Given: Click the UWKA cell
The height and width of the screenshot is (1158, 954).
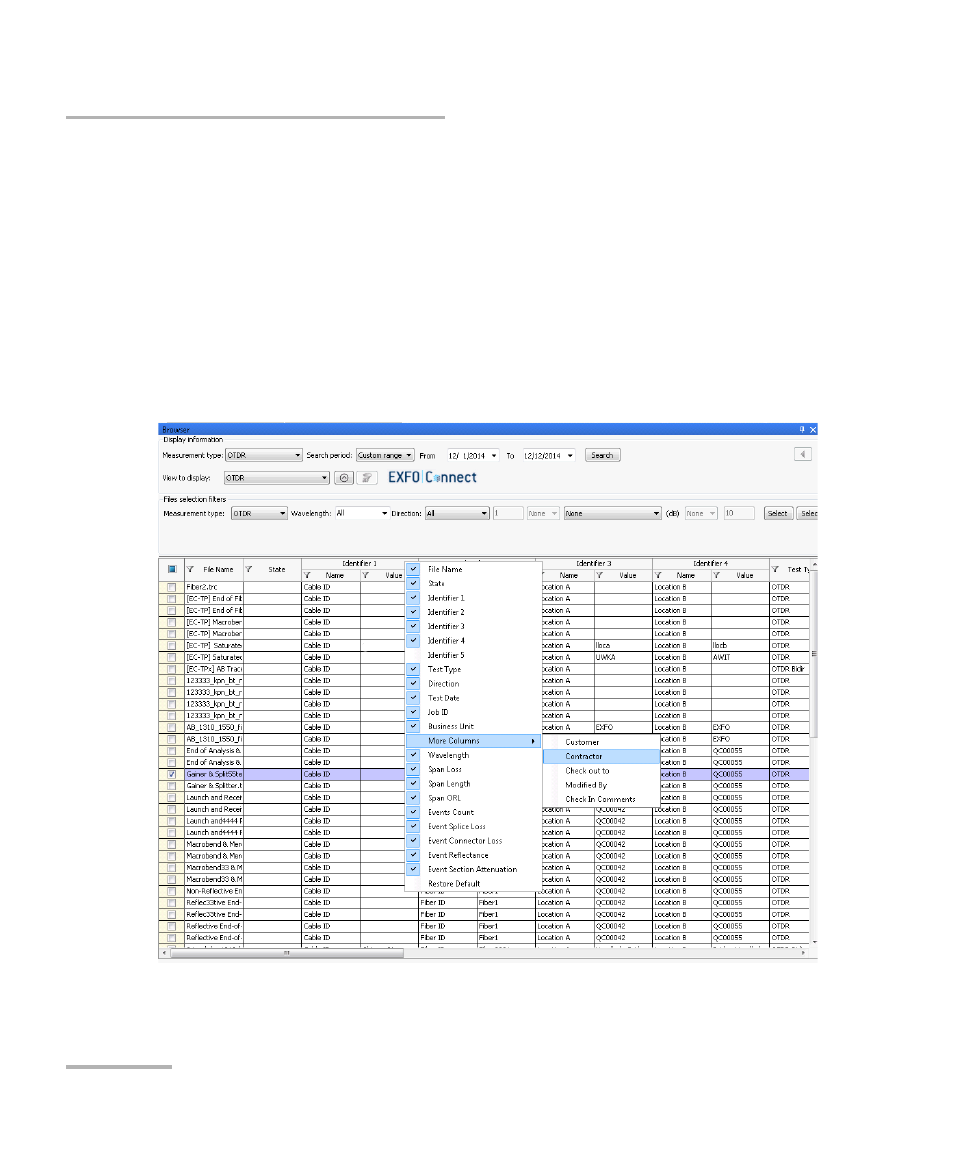Looking at the screenshot, I should (x=623, y=657).
